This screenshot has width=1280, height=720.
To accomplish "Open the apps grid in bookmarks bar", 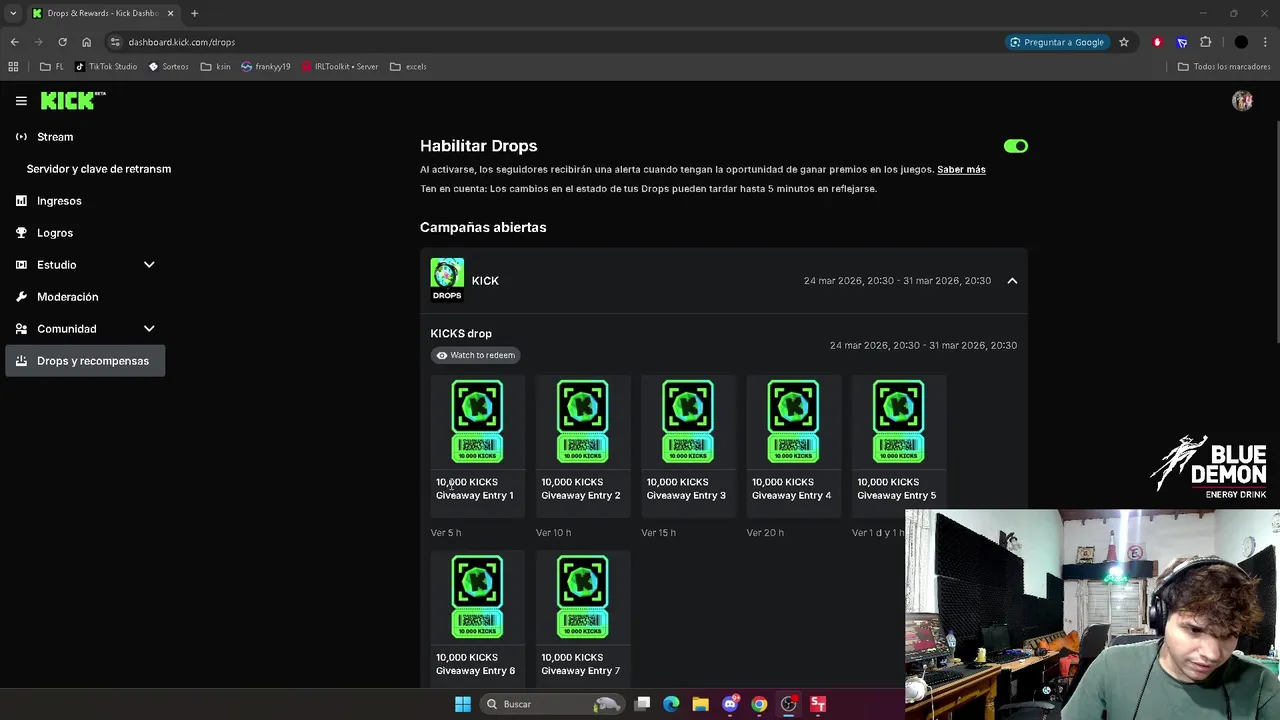I will coord(13,66).
